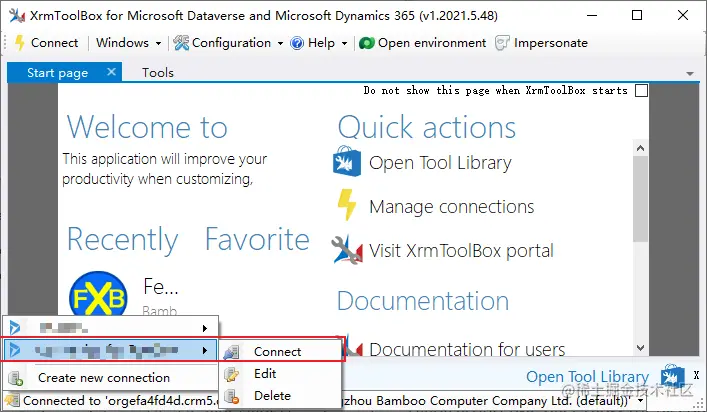Screen dimensions: 707x412
Task: Open the Favorite section heading
Action: coord(257,239)
